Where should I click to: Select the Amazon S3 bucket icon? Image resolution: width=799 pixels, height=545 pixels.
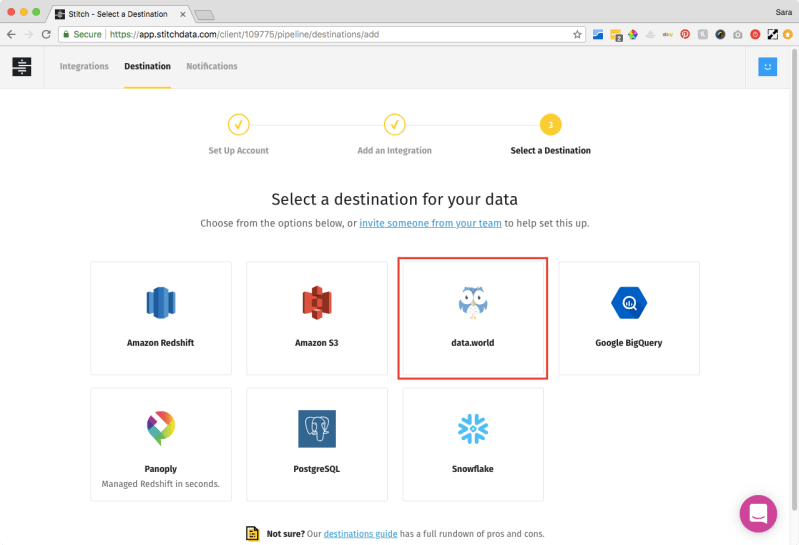click(x=317, y=303)
